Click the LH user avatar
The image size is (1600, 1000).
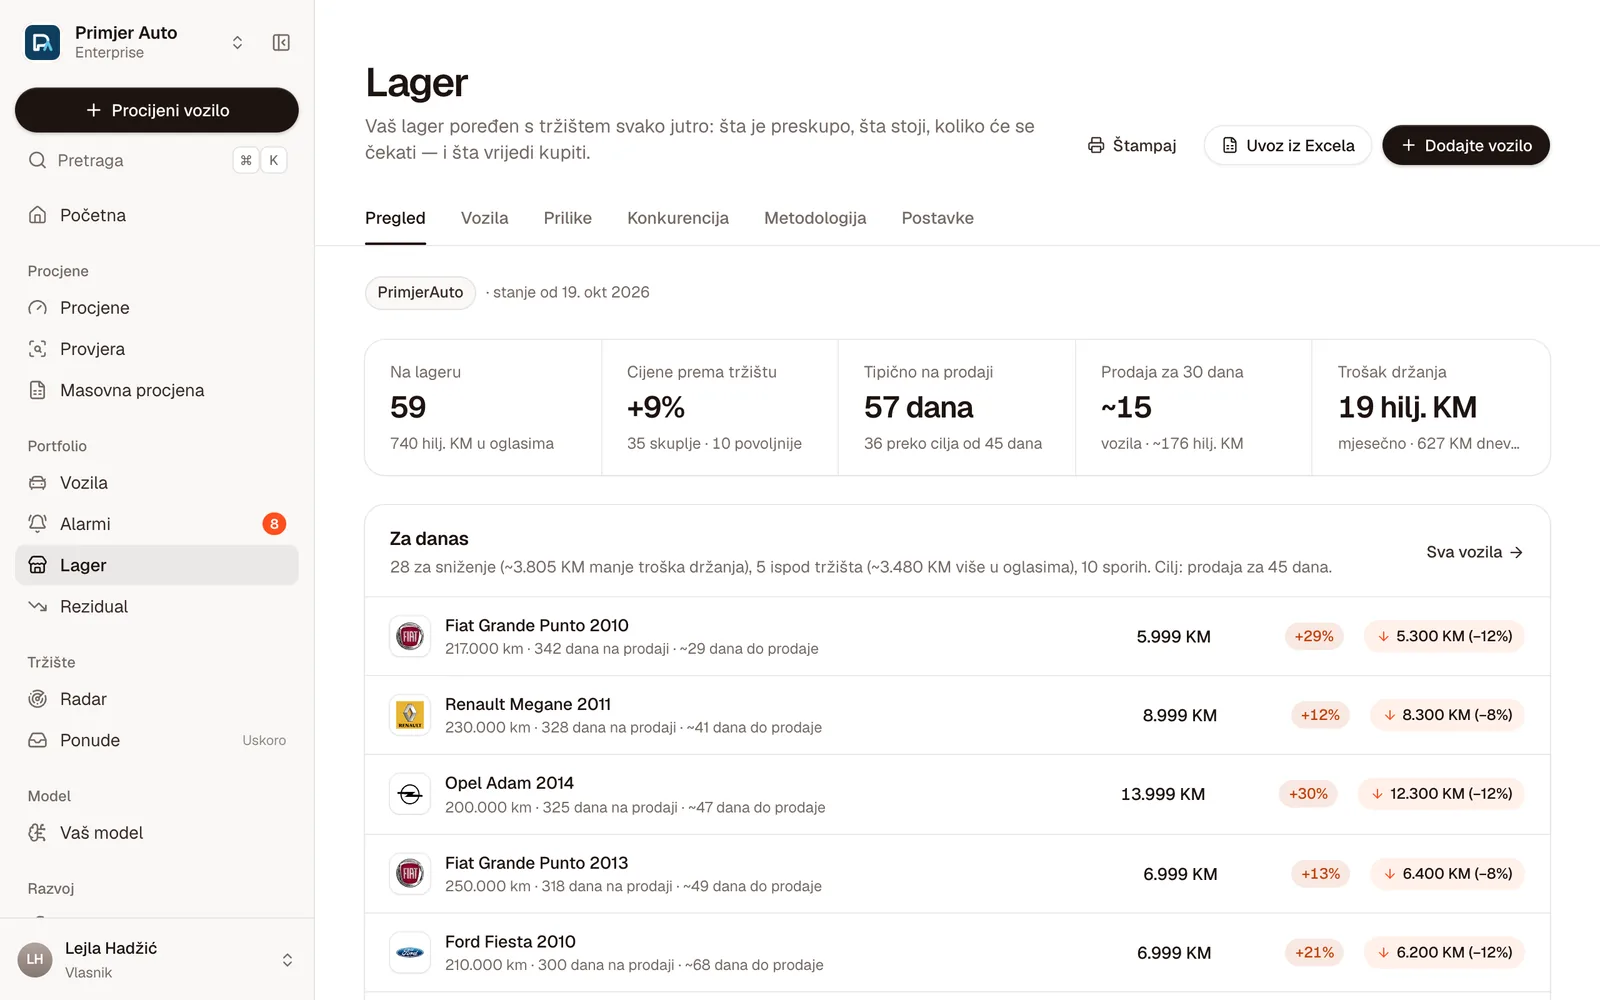pos(35,960)
